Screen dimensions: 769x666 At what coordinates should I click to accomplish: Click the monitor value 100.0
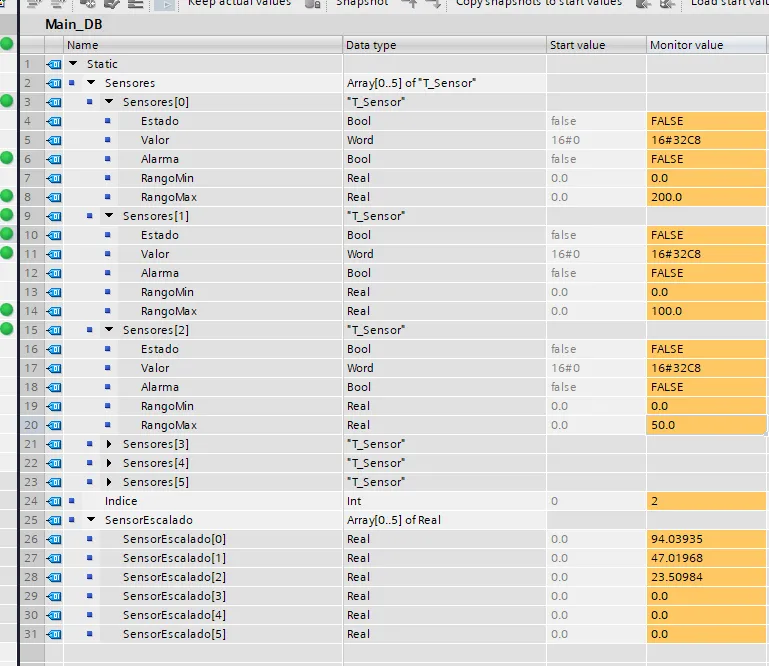[x=706, y=311]
